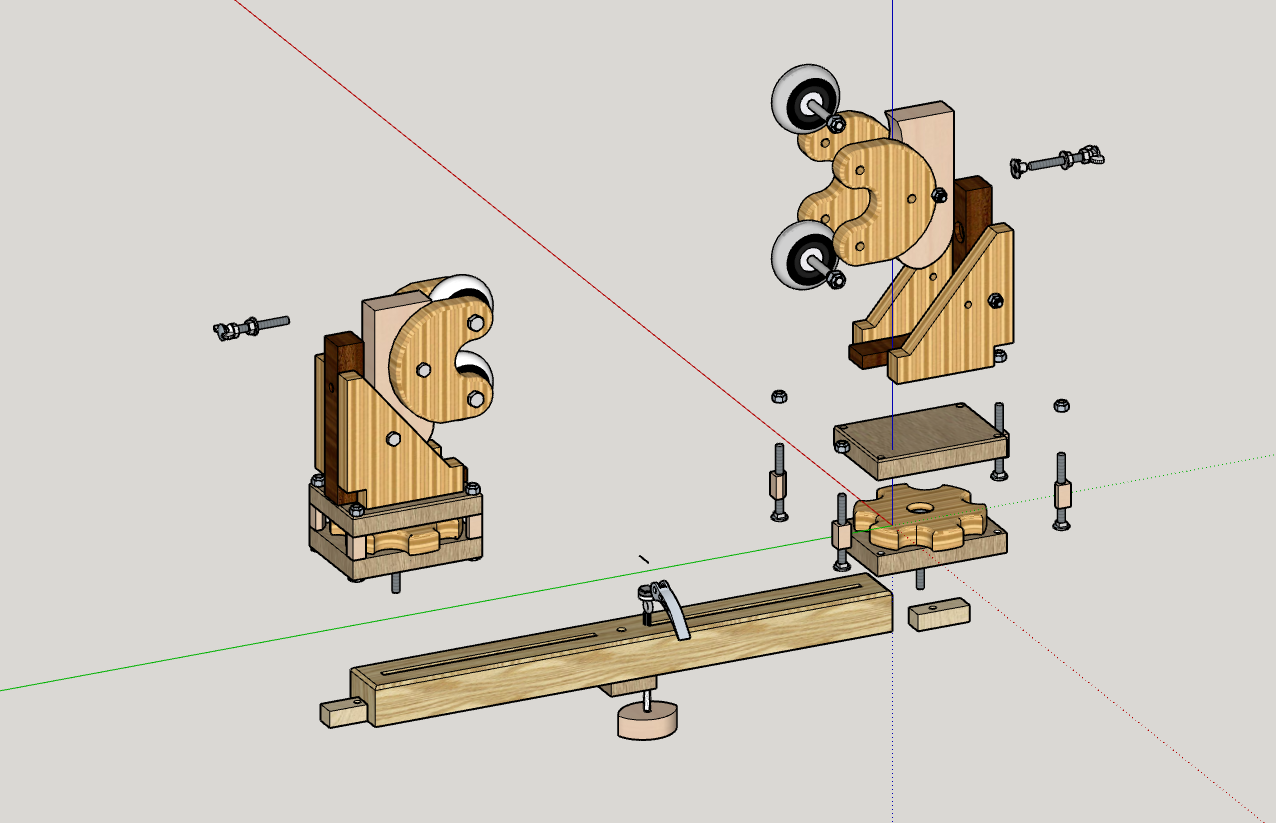
Task: Click the round wooden foot under the rail
Action: 647,720
